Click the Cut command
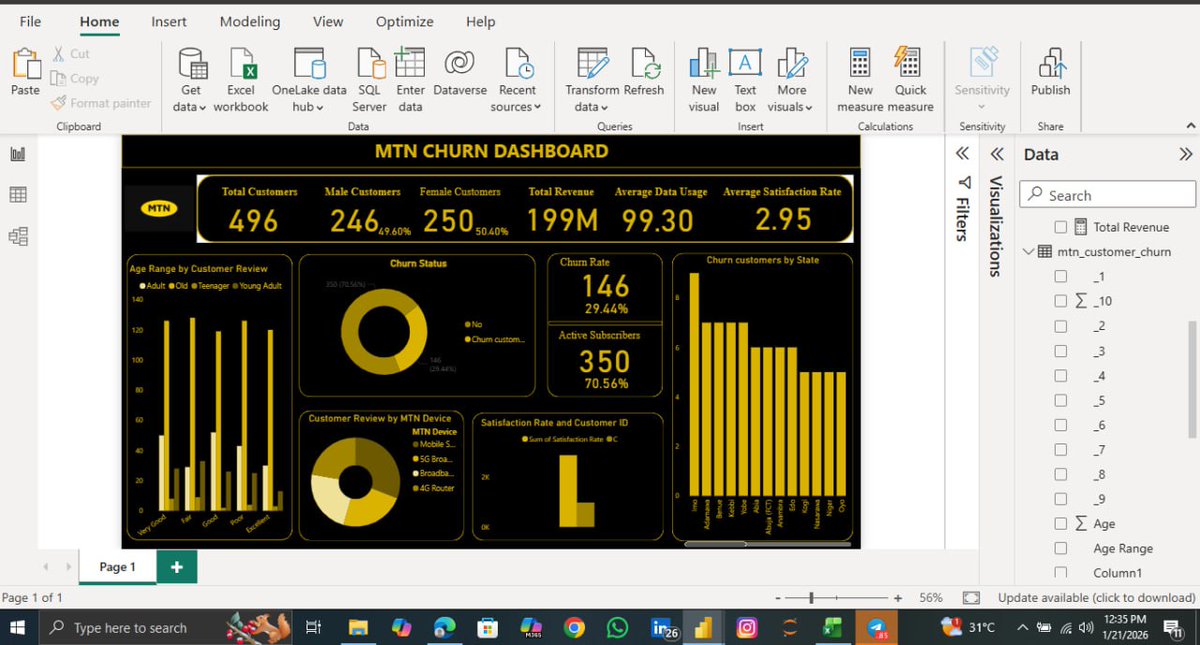The height and width of the screenshot is (645, 1200). pos(71,54)
